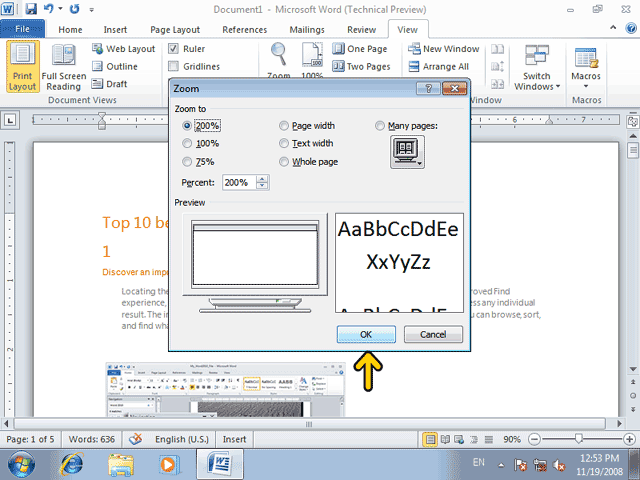Open the Windows Start button
The width and height of the screenshot is (640, 480).
tap(21, 464)
